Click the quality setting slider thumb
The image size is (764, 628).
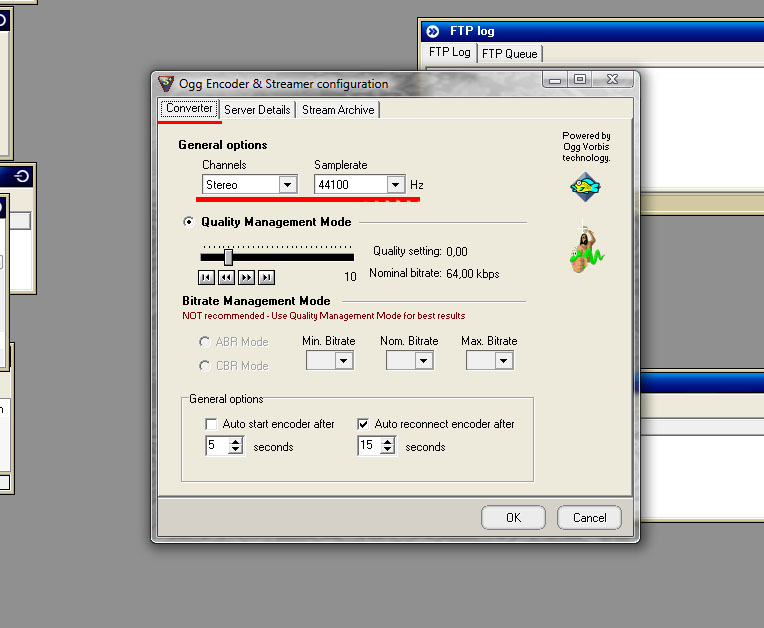click(x=228, y=257)
